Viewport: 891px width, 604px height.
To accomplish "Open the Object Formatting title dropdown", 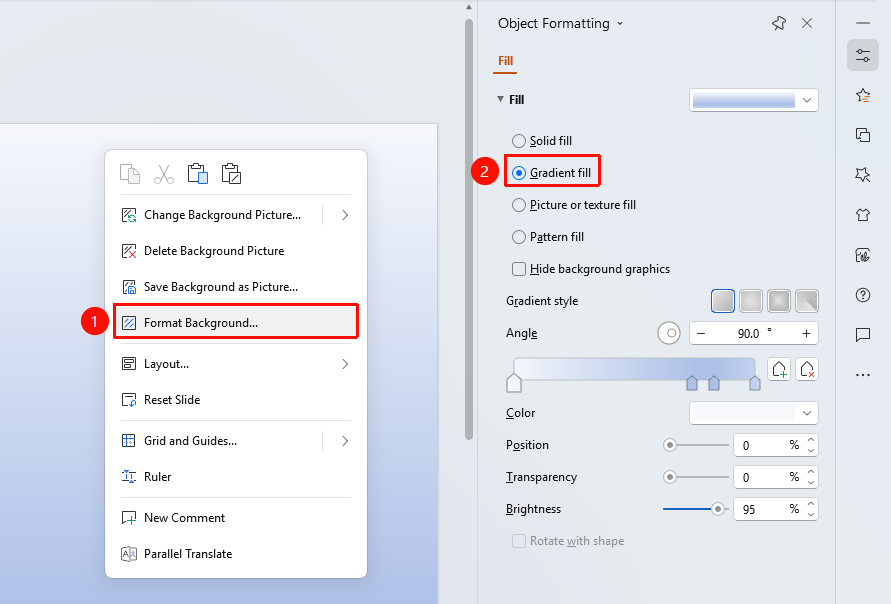I will [620, 24].
